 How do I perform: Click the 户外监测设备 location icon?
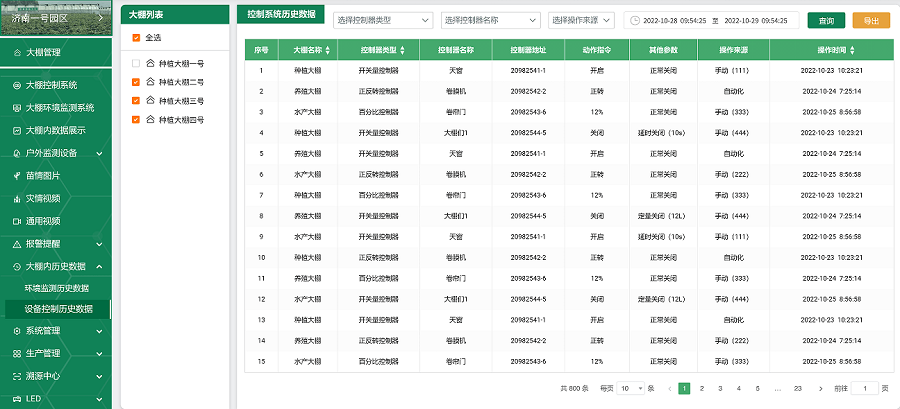(x=17, y=153)
